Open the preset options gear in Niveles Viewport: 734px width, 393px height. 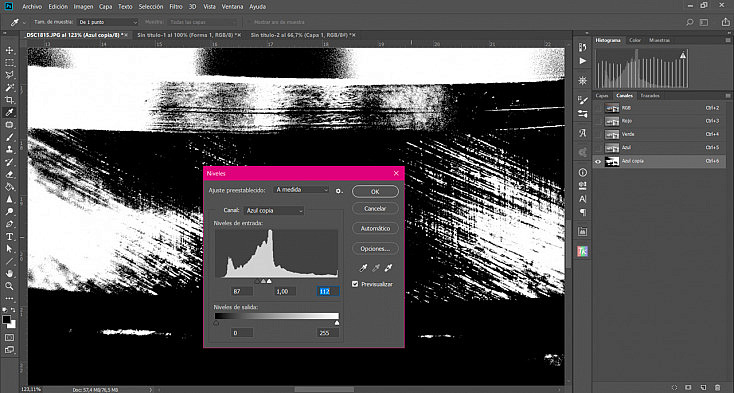[339, 191]
